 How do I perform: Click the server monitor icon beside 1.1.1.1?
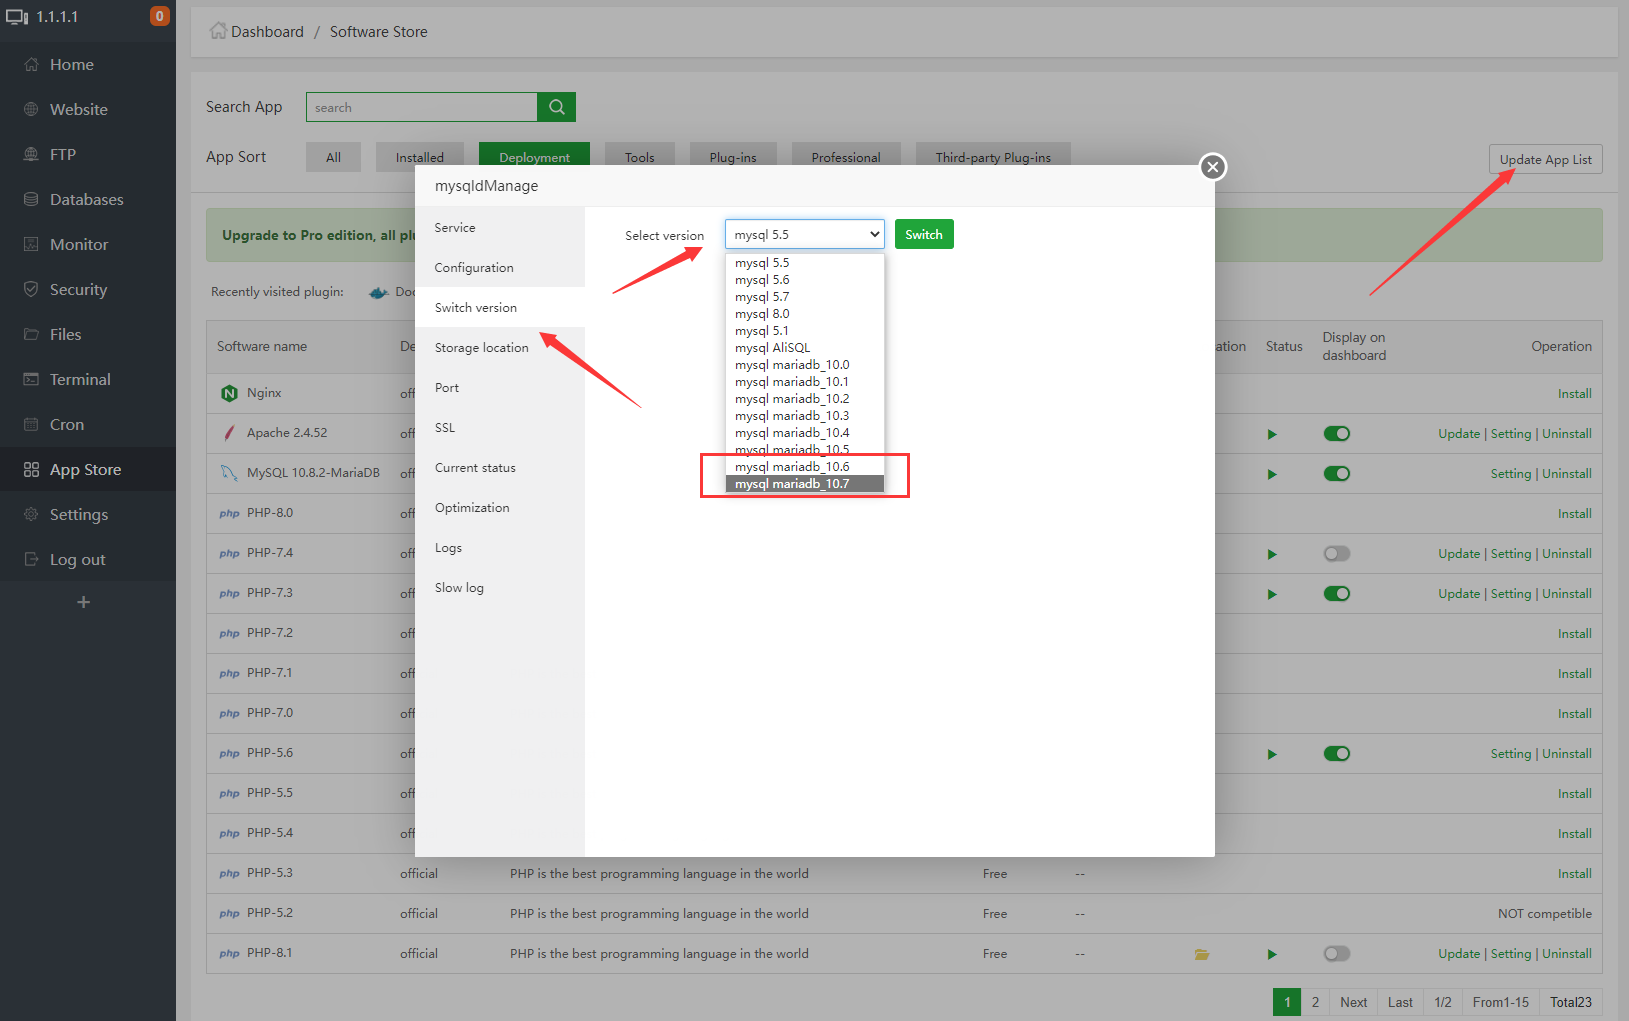(18, 17)
